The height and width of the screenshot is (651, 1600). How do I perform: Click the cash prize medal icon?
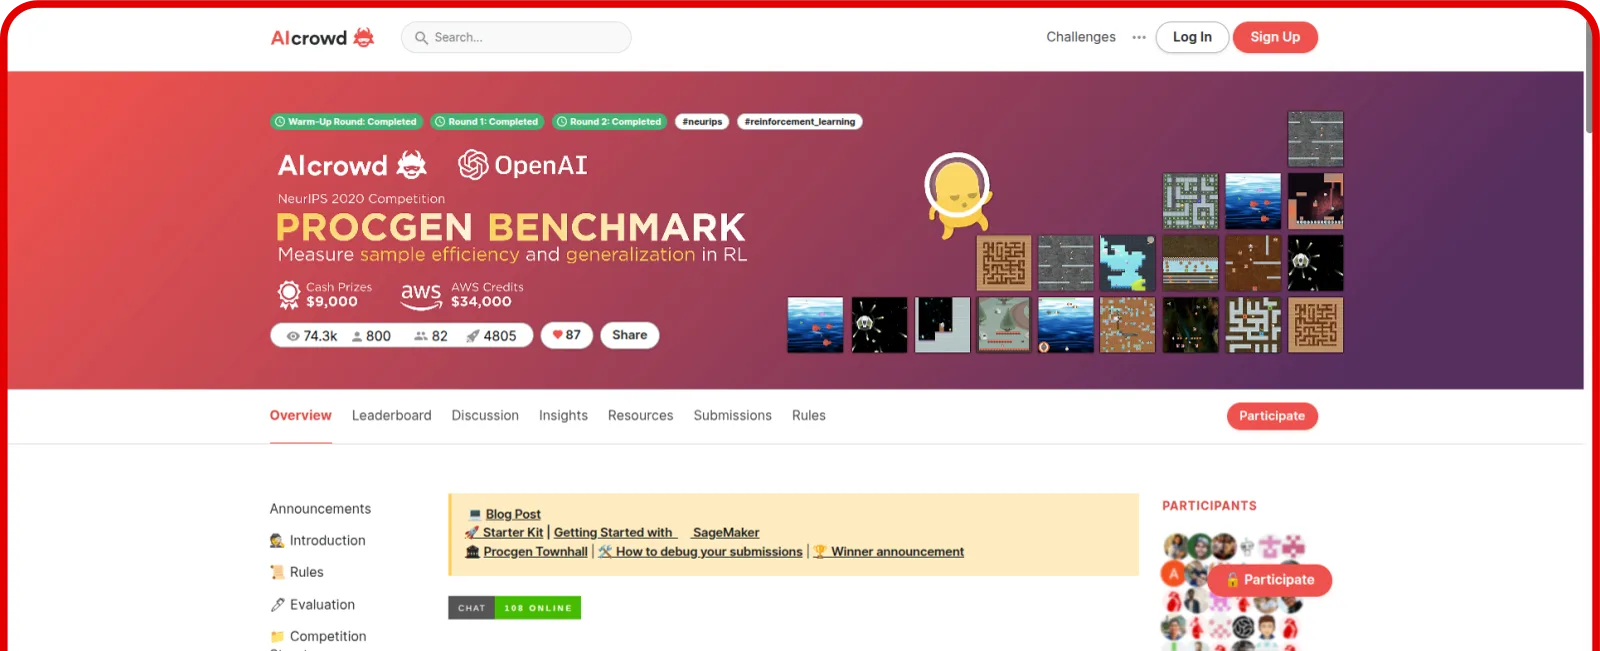(289, 295)
